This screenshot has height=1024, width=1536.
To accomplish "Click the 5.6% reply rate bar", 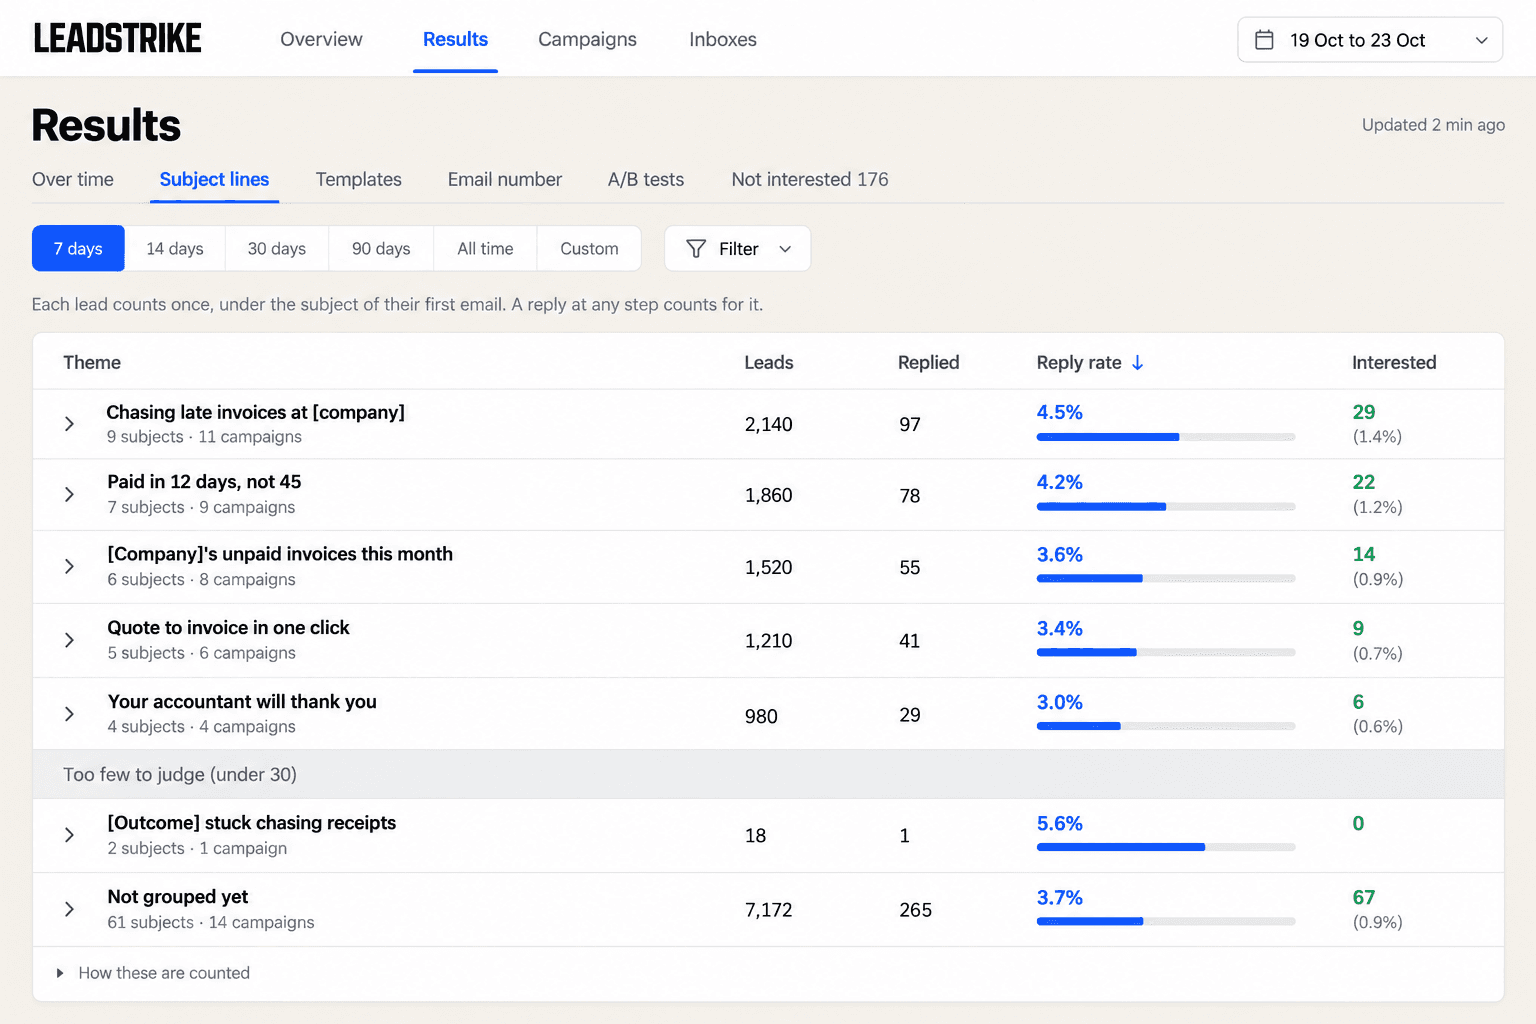I will (x=1166, y=847).
